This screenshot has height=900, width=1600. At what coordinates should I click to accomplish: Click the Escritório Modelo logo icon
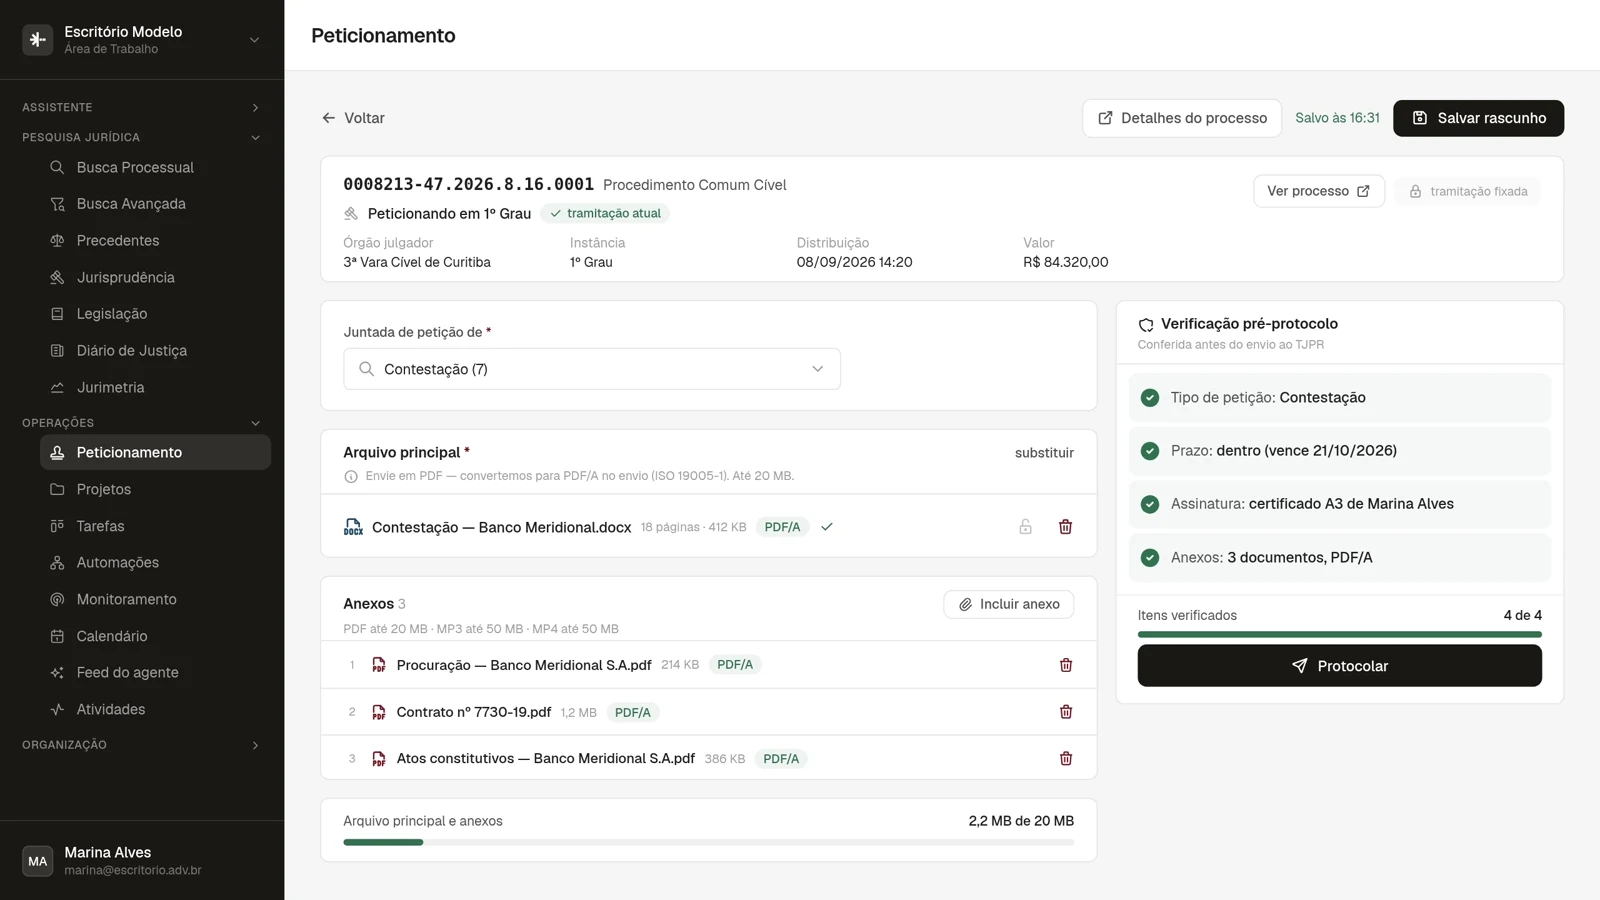coord(38,40)
